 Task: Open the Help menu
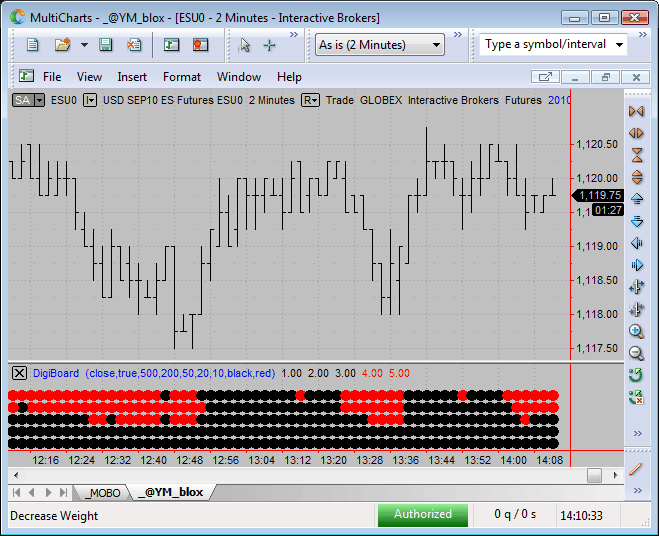289,77
